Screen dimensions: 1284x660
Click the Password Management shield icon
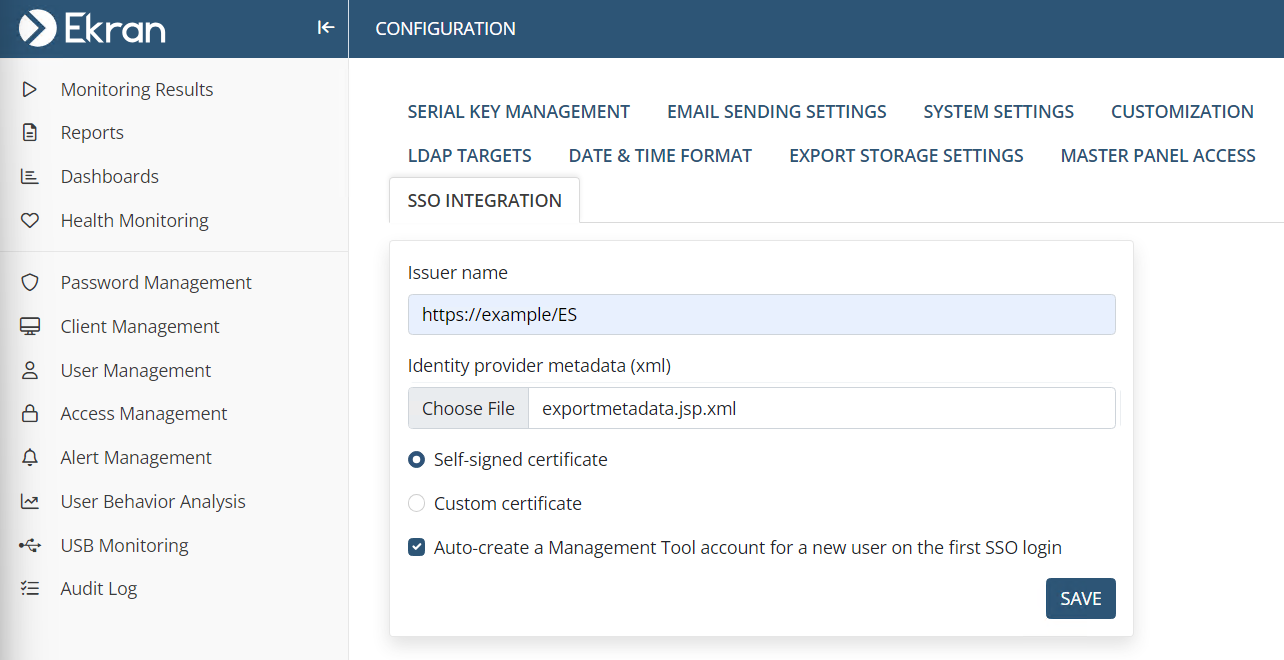[29, 283]
